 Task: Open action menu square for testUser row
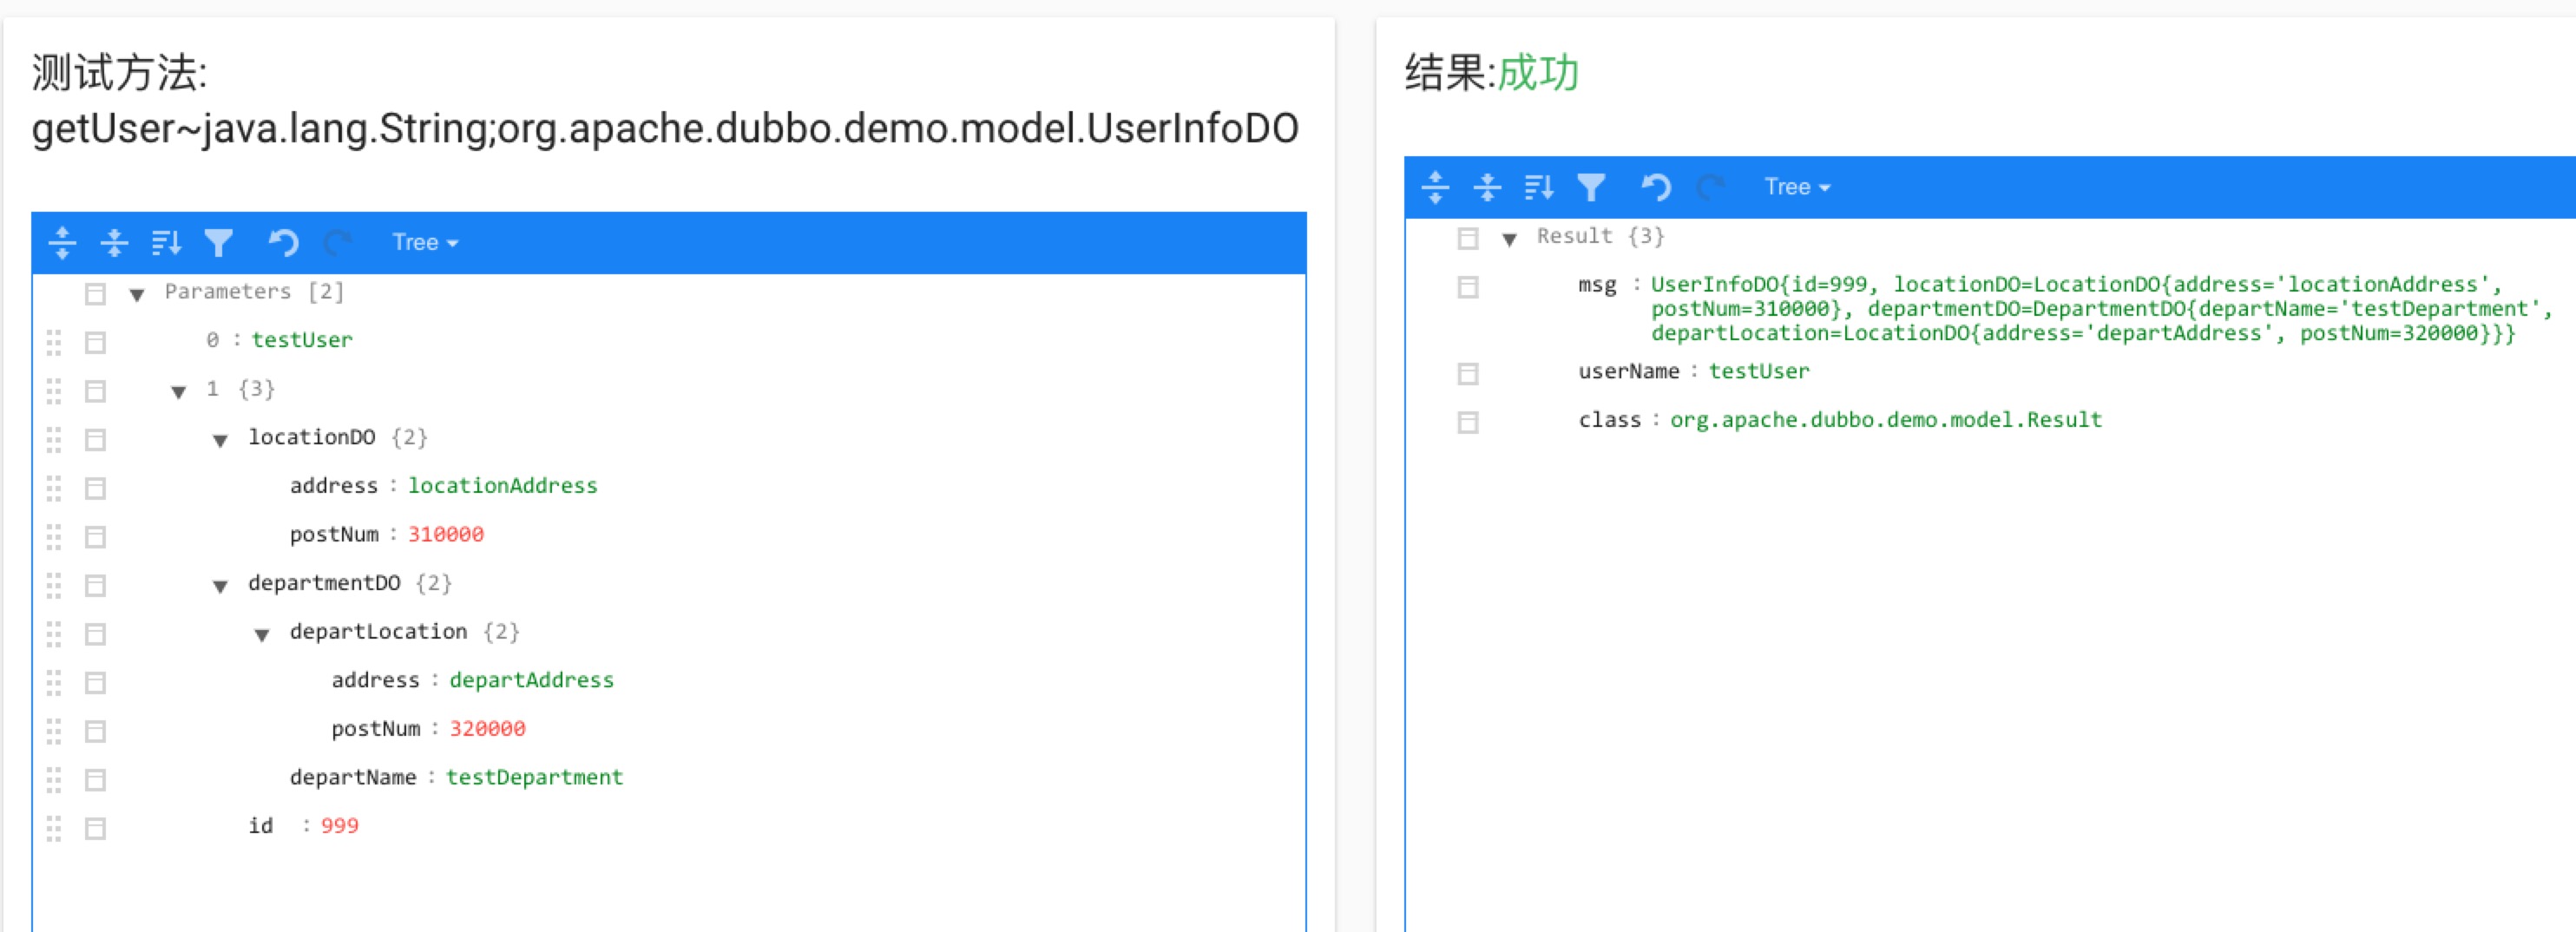(95, 343)
